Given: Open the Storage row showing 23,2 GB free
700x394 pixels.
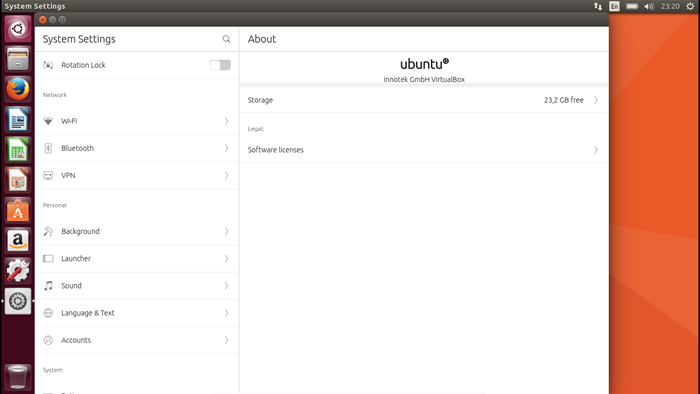Looking at the screenshot, I should point(424,100).
